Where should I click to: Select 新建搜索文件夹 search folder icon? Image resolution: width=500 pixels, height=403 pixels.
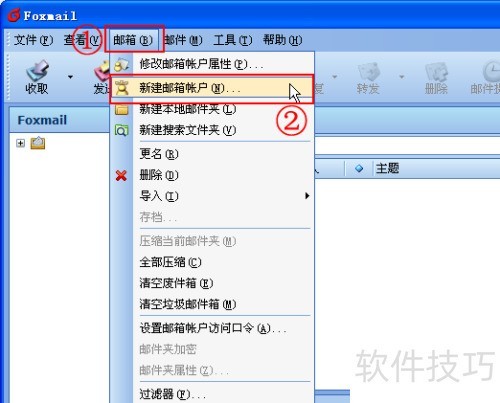click(121, 130)
